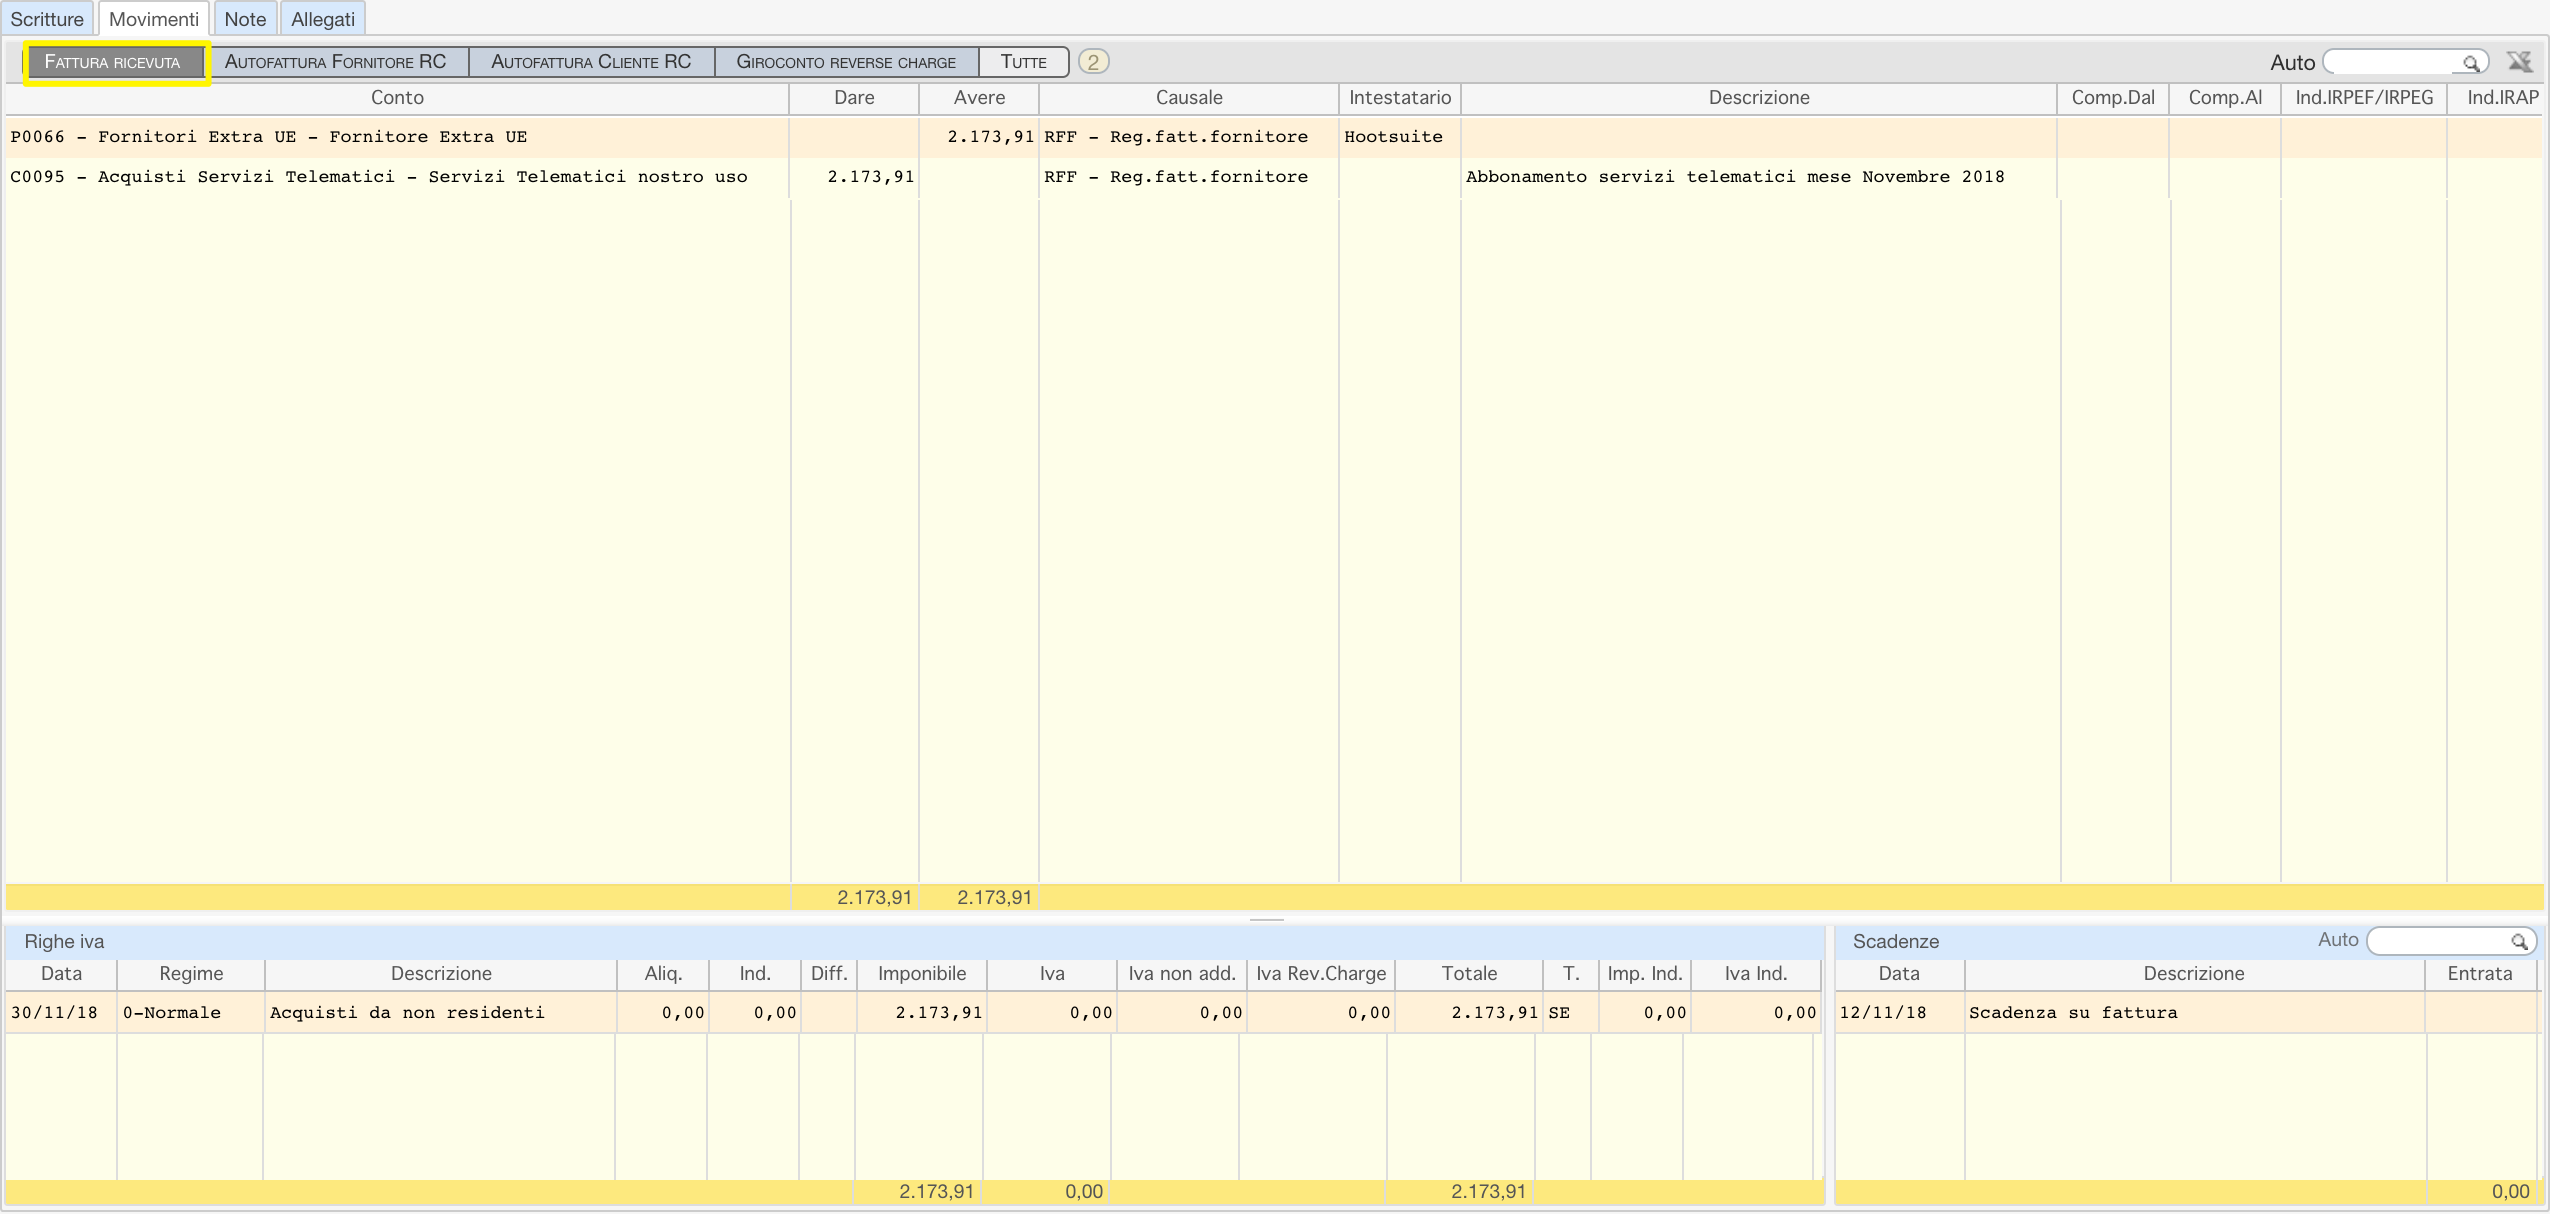
Task: Click the Comp.Dal column header
Action: (2113, 98)
